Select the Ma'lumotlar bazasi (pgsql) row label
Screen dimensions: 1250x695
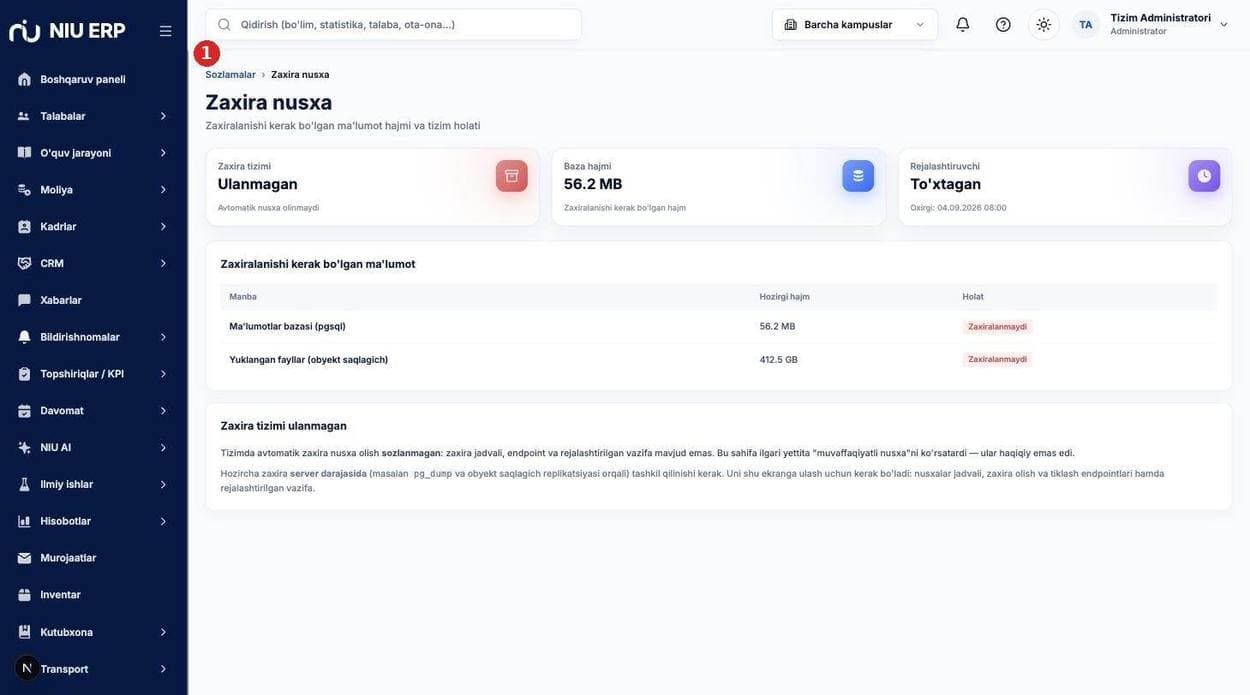(x=287, y=326)
